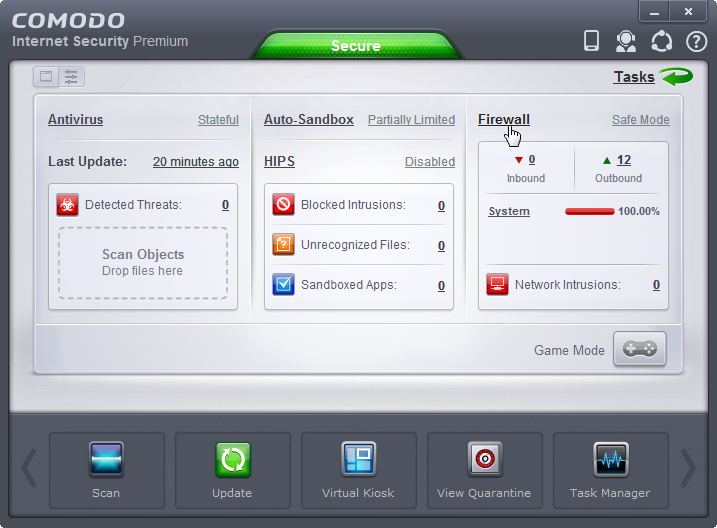This screenshot has height=528, width=717.
Task: Switch to advanced view toggle
Action: pyautogui.click(x=71, y=76)
